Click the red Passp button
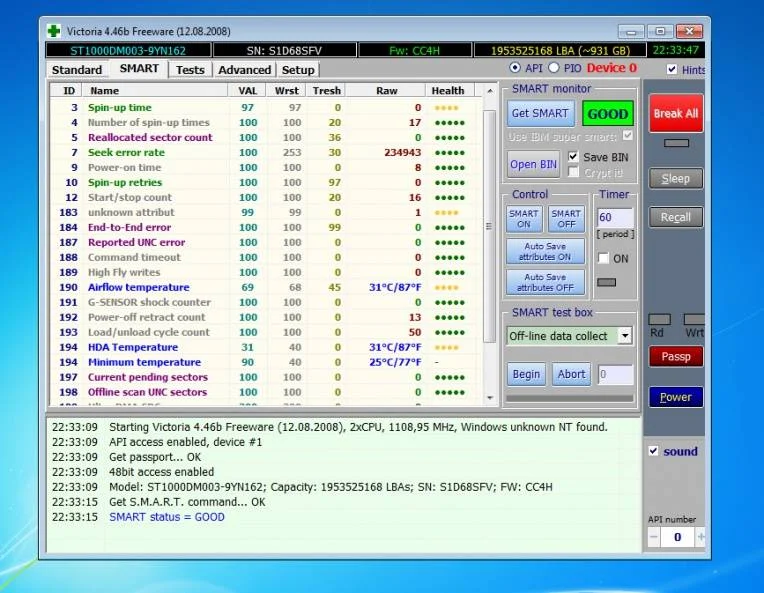 pos(675,356)
